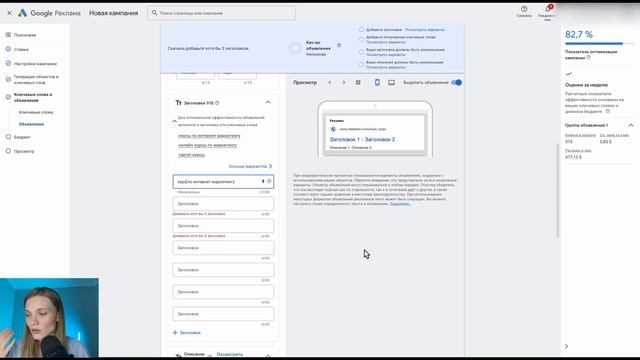Click Посмотреть link beside Описания
This screenshot has width=640, height=360.
230,354
